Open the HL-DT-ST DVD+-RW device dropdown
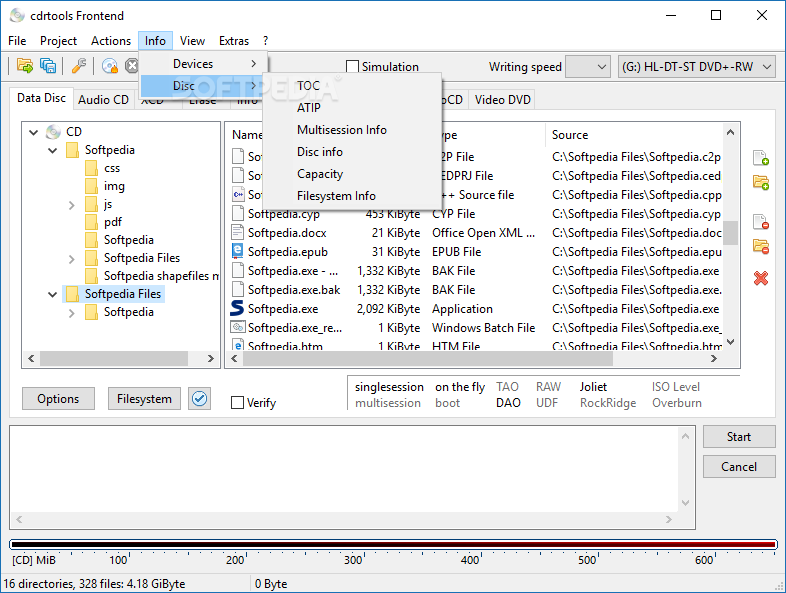 point(696,67)
